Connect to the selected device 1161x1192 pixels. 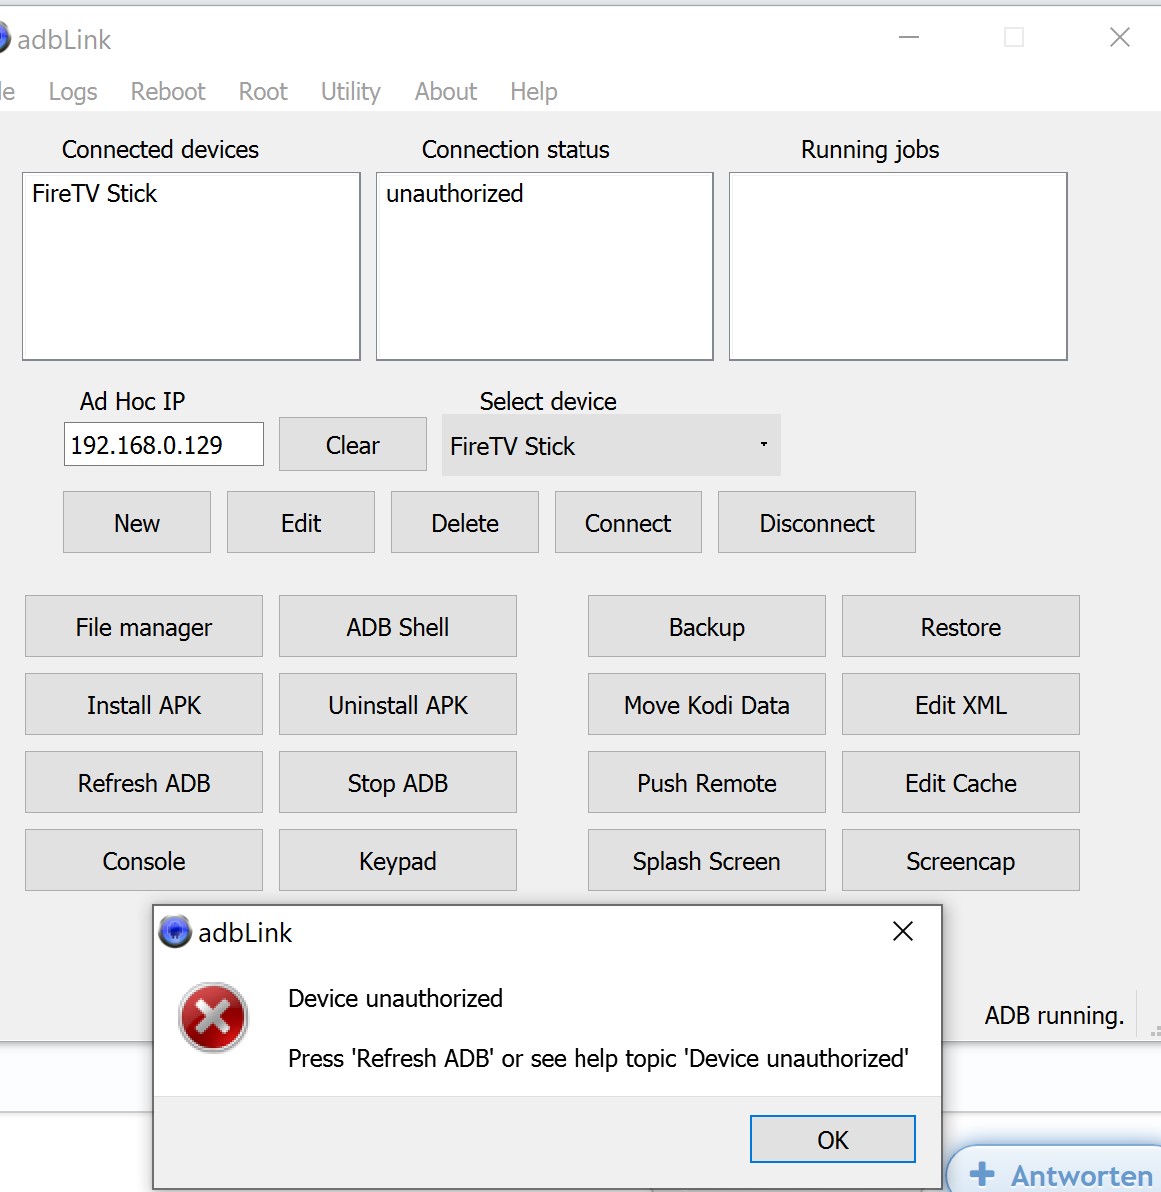click(x=628, y=522)
